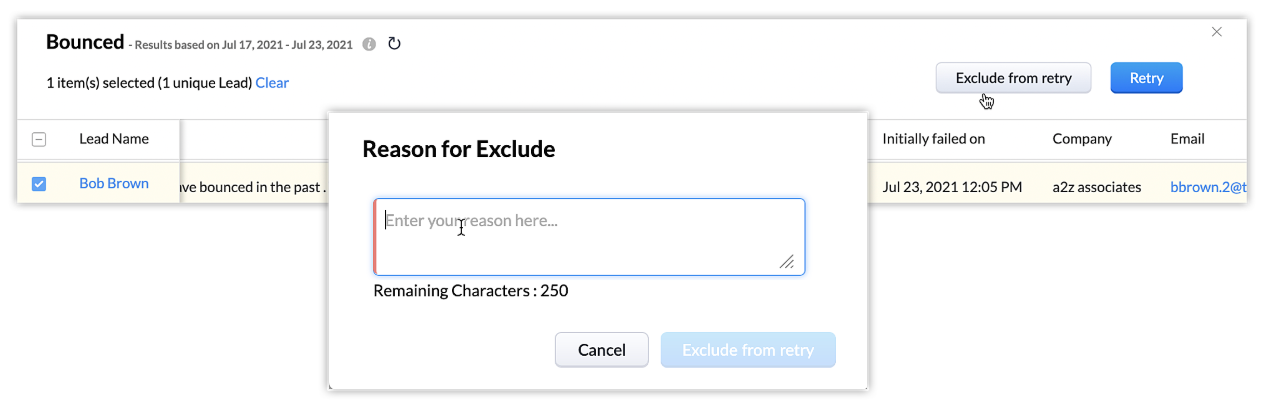1264x406 pixels.
Task: Open the Bob Brown lead record
Action: pos(114,184)
